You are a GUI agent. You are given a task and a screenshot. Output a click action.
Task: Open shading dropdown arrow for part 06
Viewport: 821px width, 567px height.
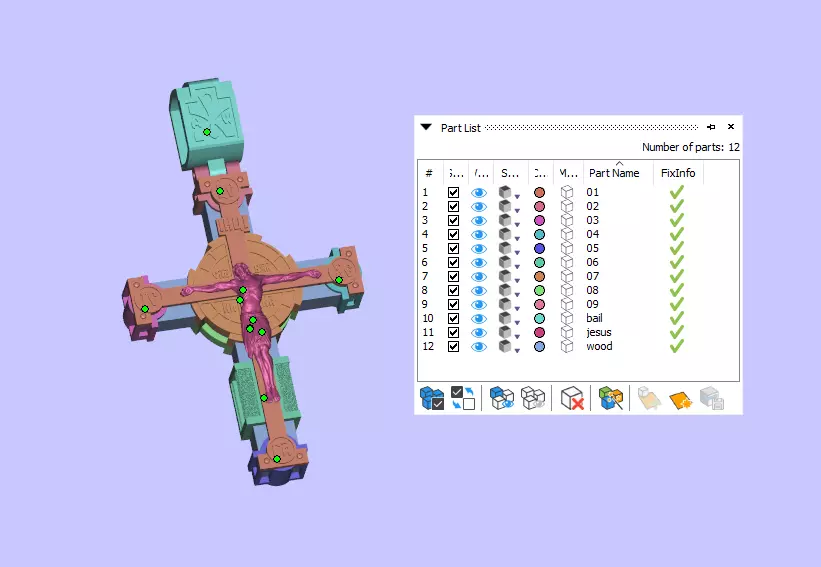pos(517,266)
